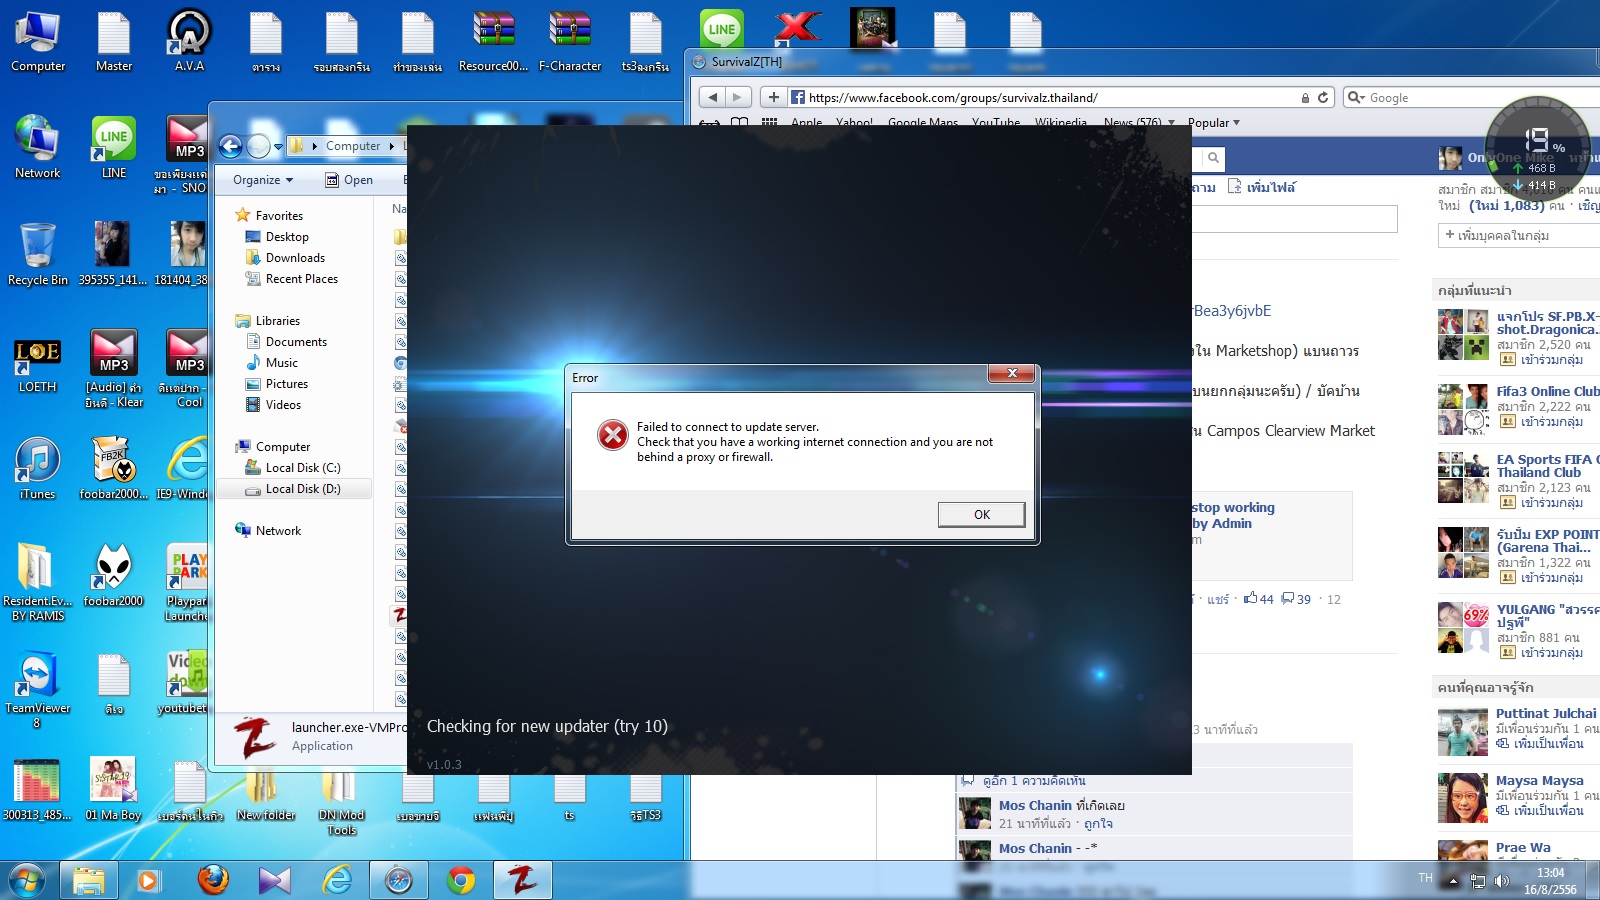
Task: Select the iTunes desktop icon
Action: (x=38, y=468)
